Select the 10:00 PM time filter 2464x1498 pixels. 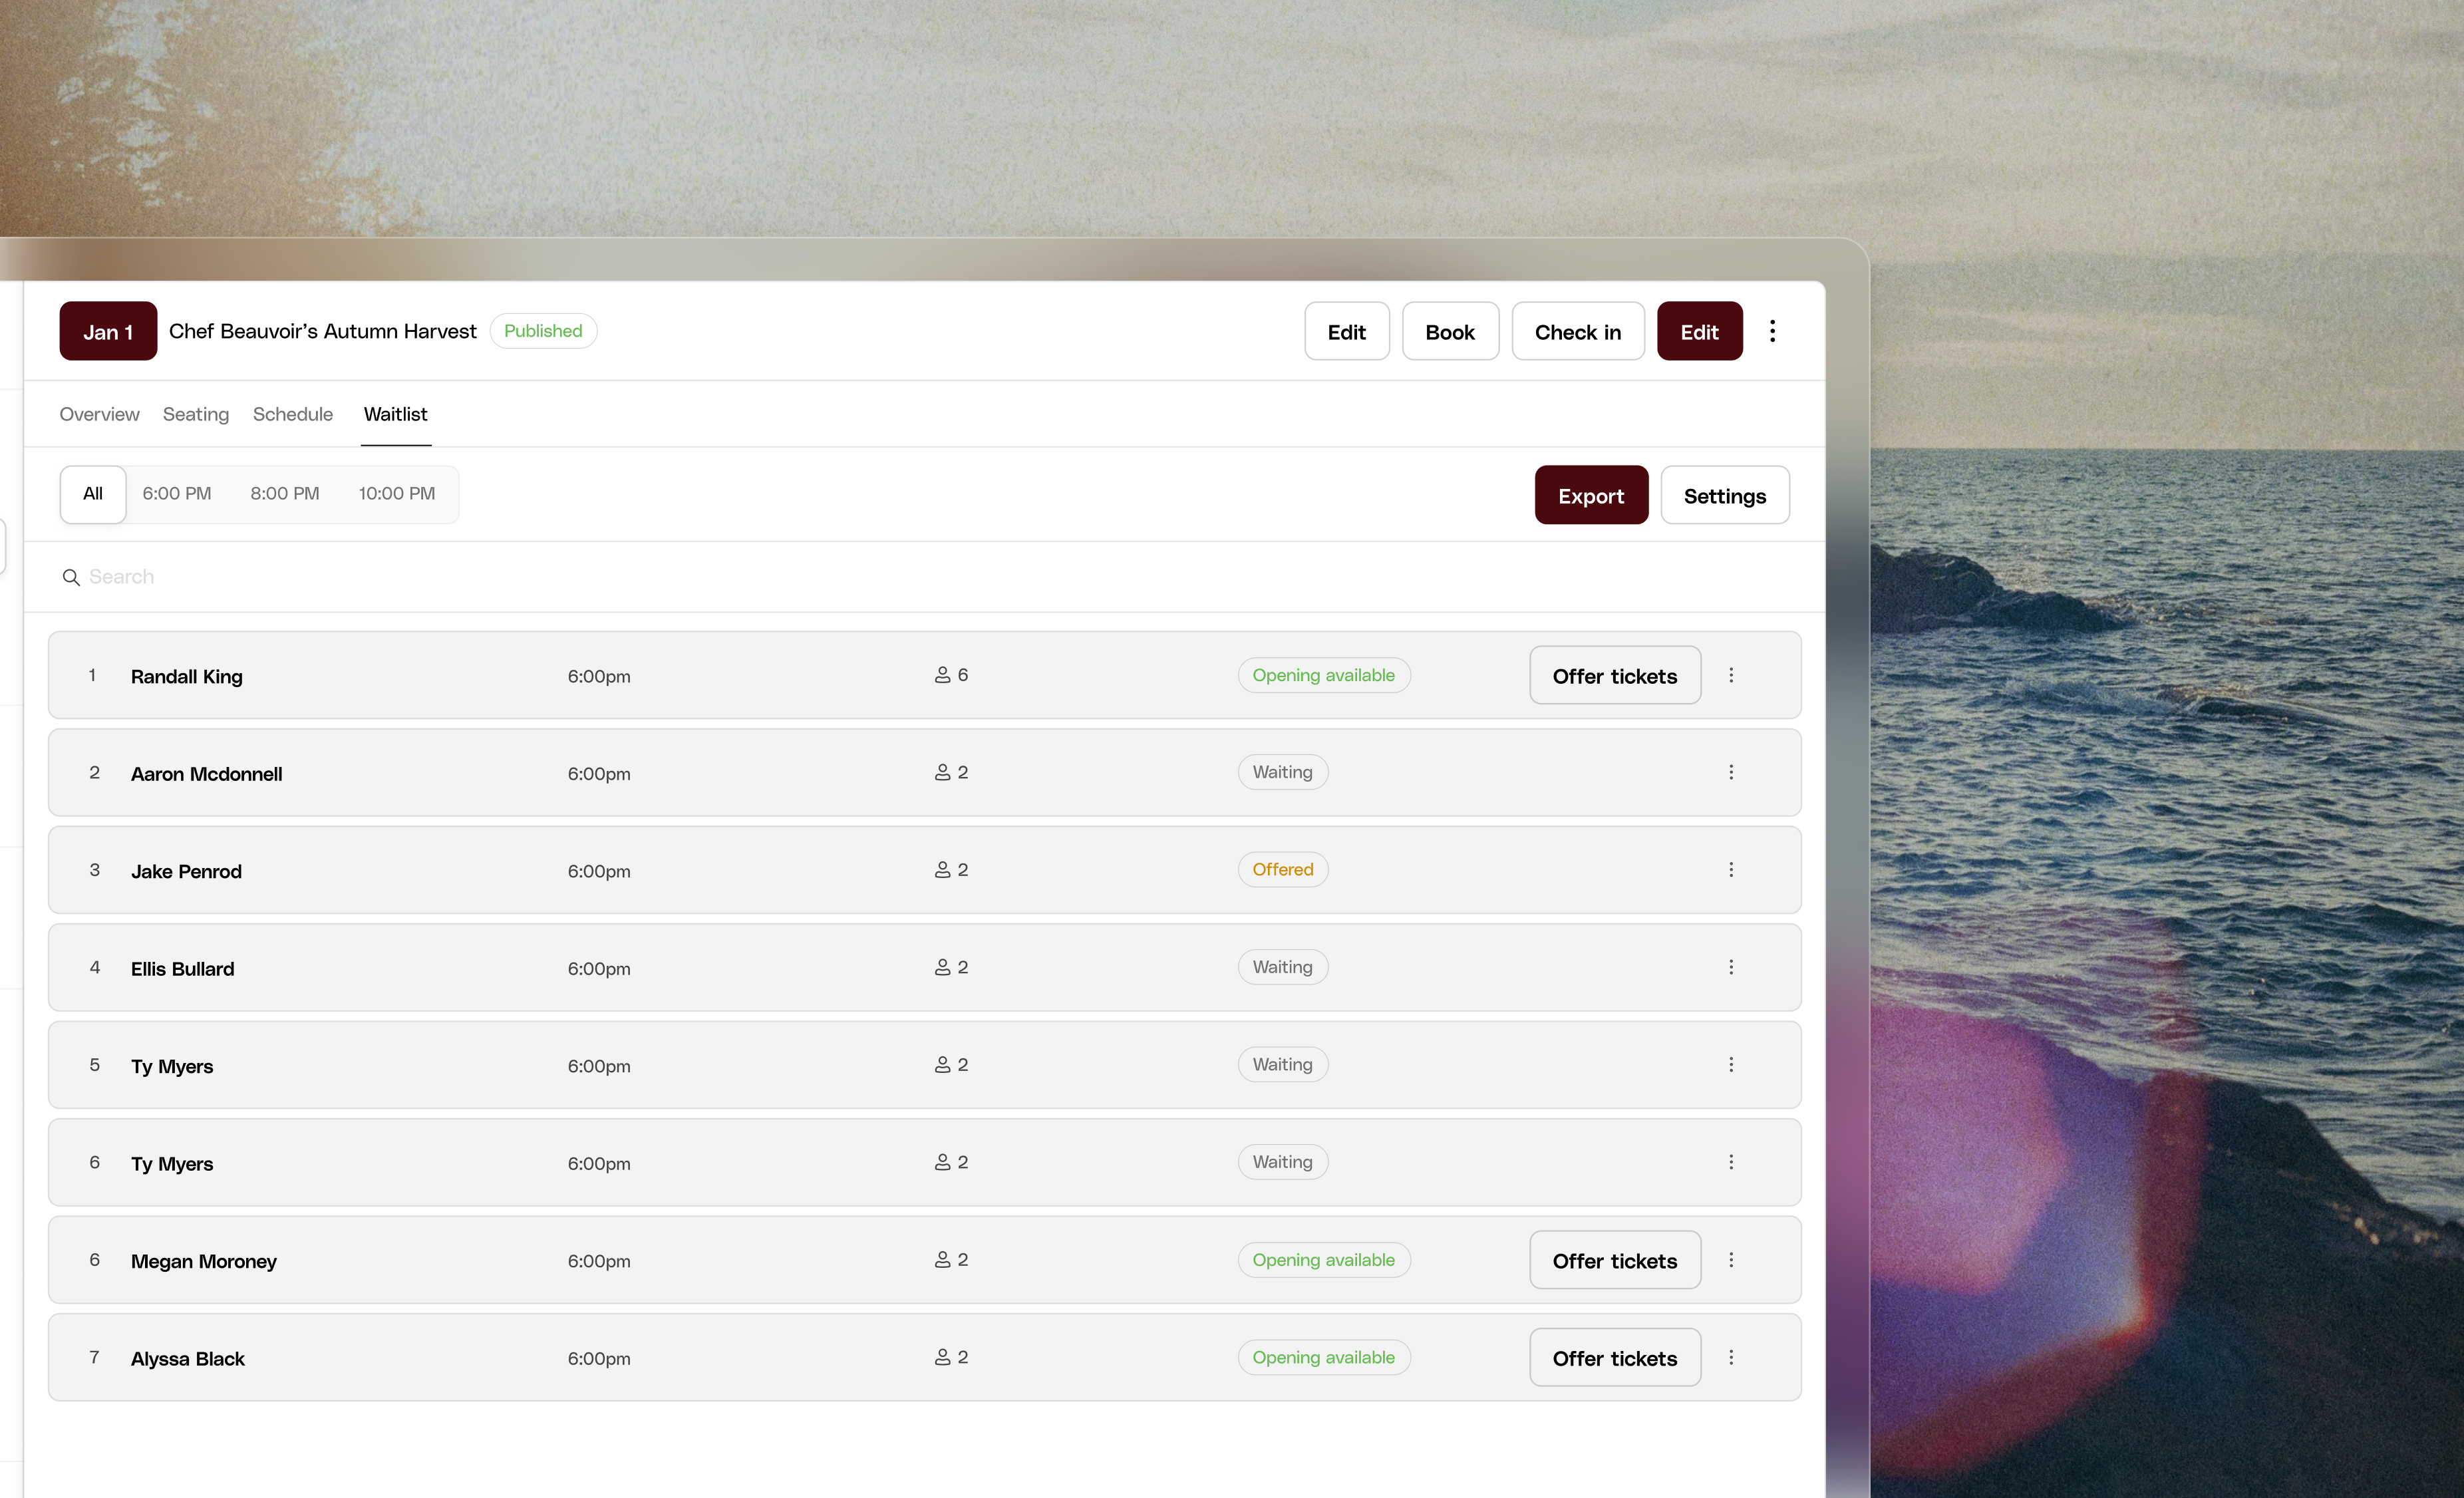coord(396,493)
